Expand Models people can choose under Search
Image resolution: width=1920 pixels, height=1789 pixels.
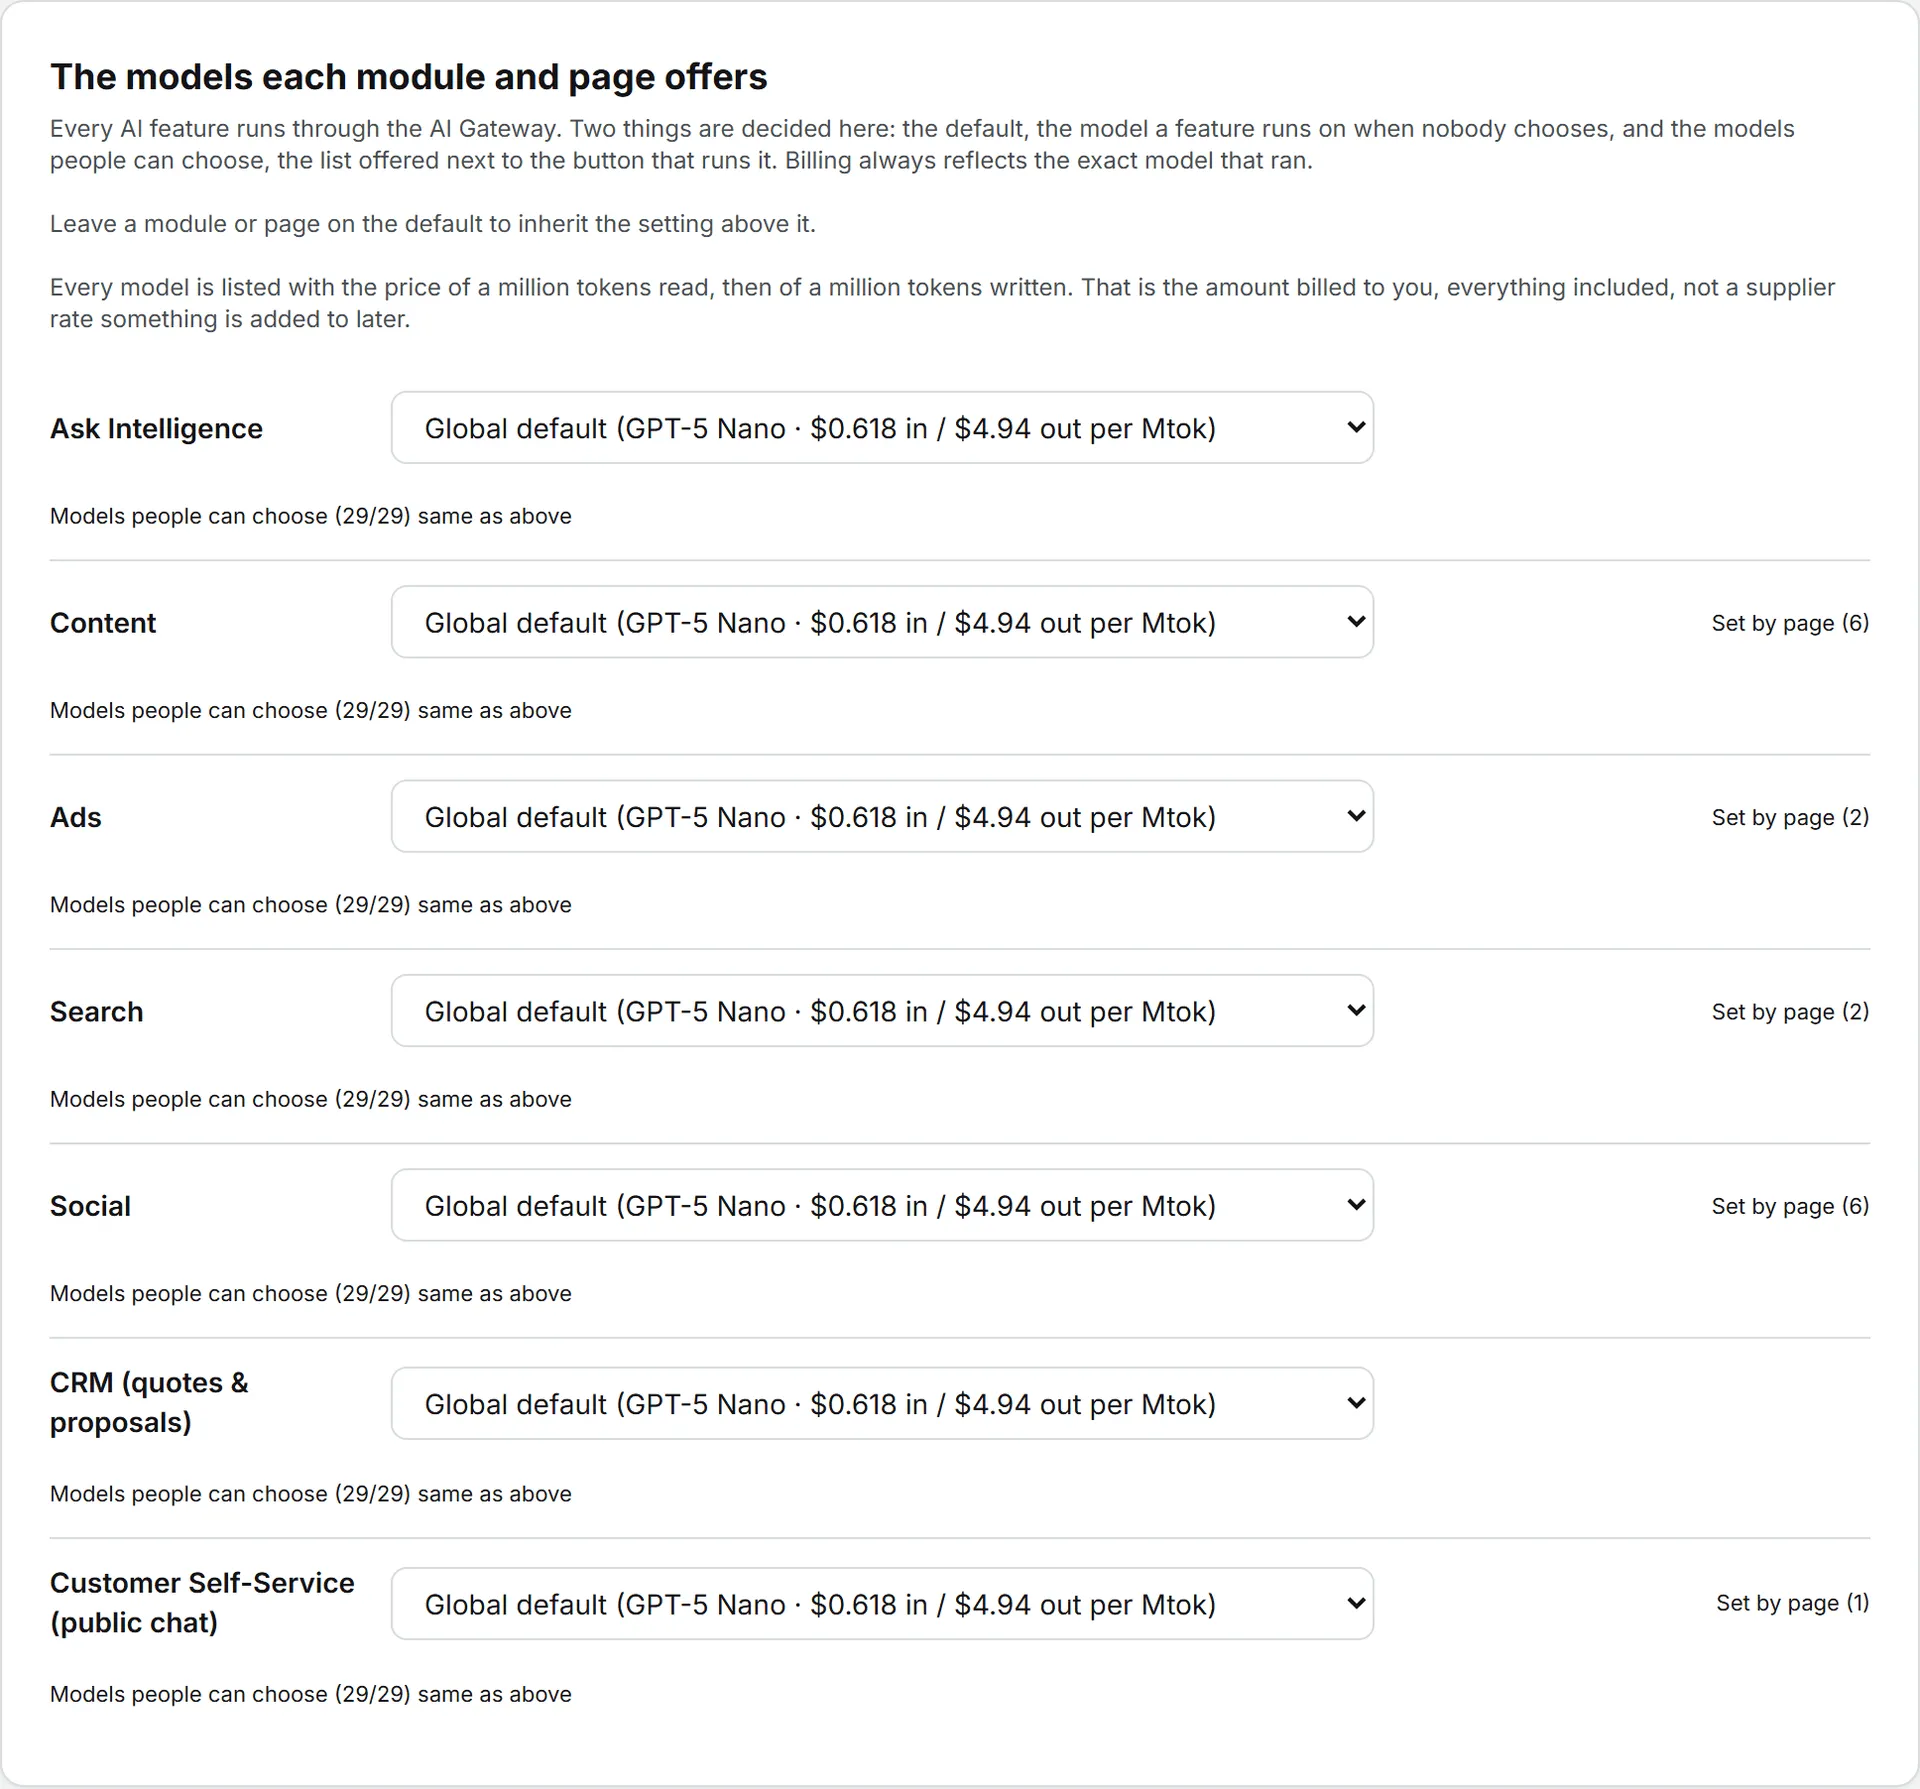311,1099
